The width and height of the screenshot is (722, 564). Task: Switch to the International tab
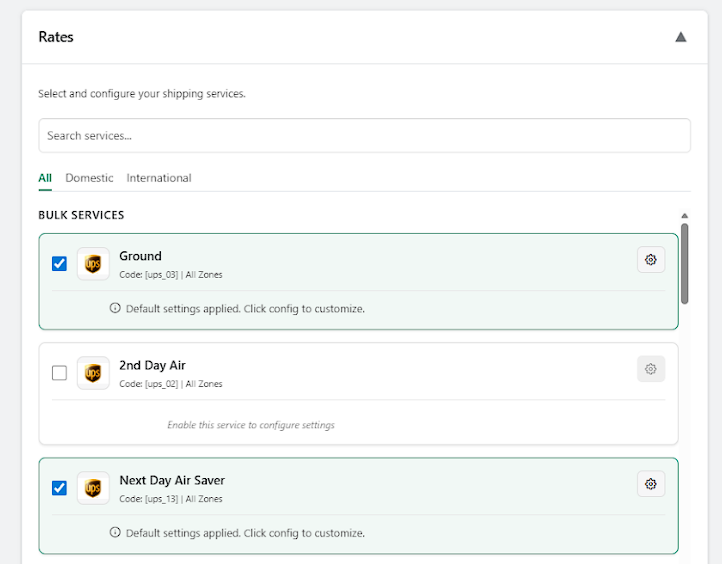pos(158,178)
